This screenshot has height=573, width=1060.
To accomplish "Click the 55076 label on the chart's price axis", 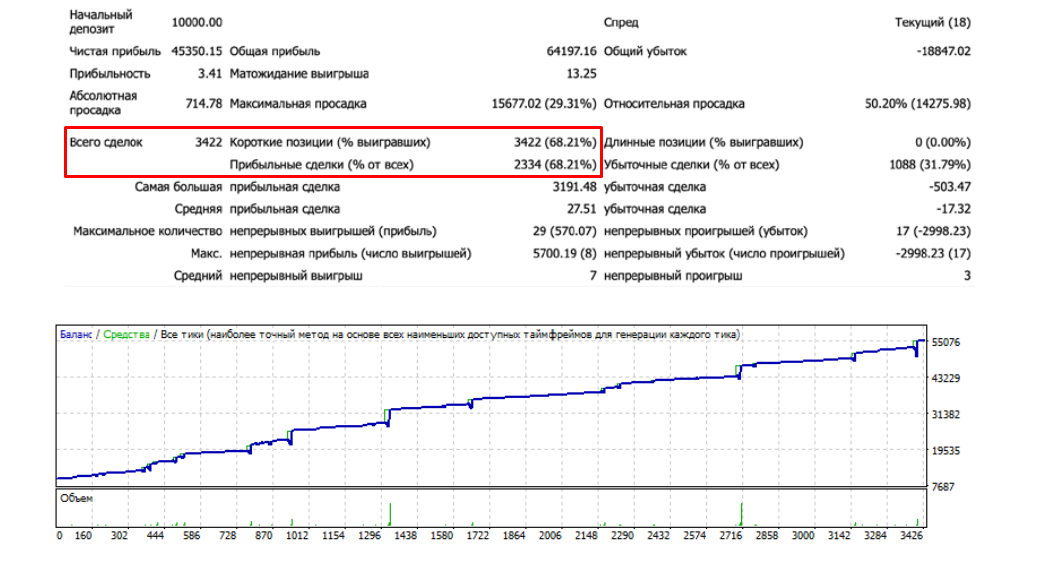I will click(946, 342).
